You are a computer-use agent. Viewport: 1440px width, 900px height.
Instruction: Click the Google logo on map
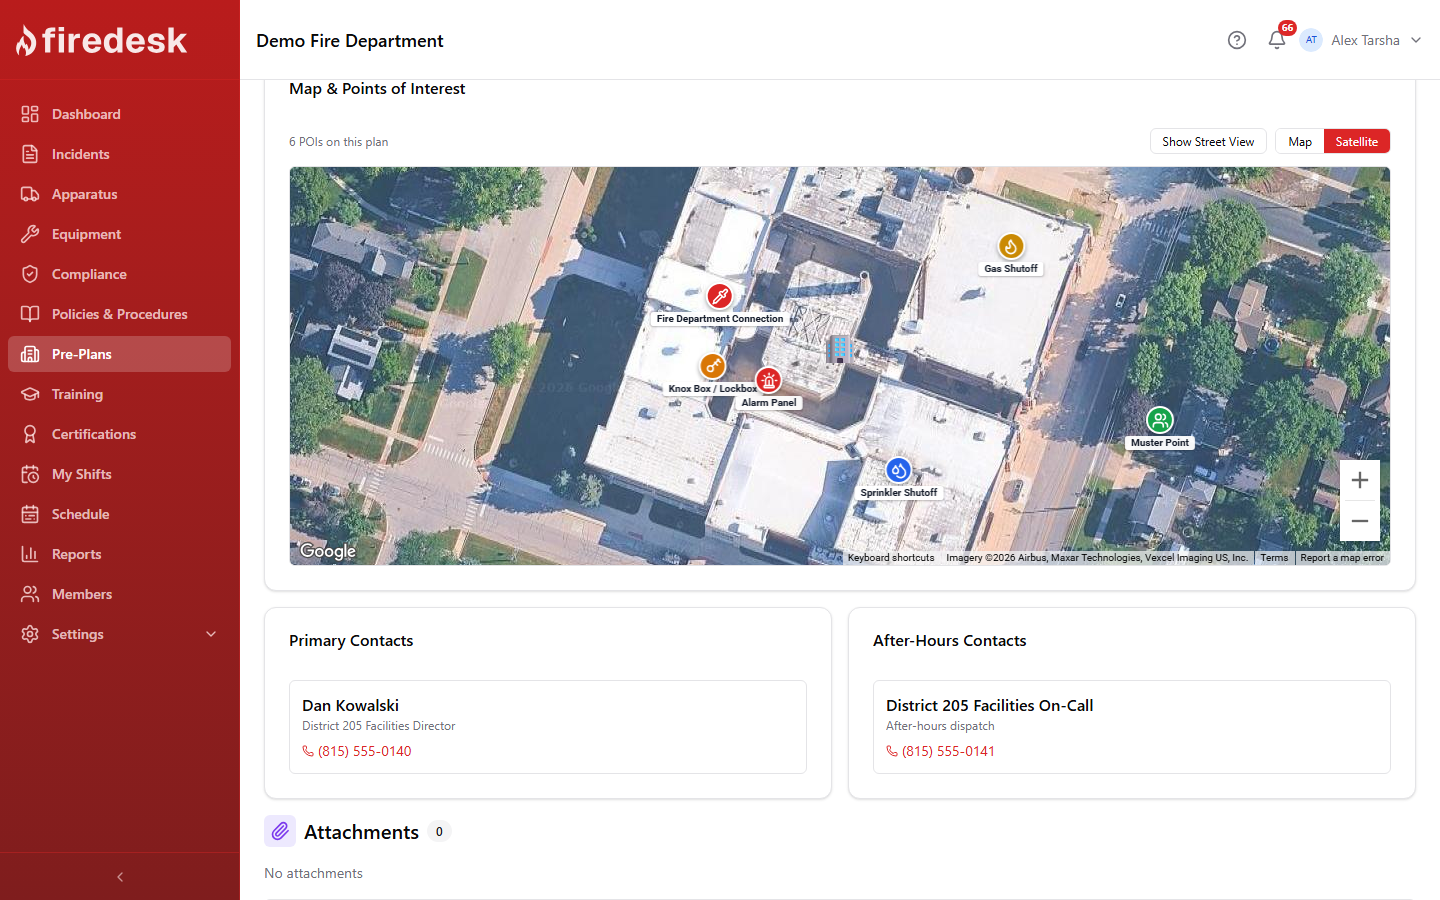[x=328, y=551]
